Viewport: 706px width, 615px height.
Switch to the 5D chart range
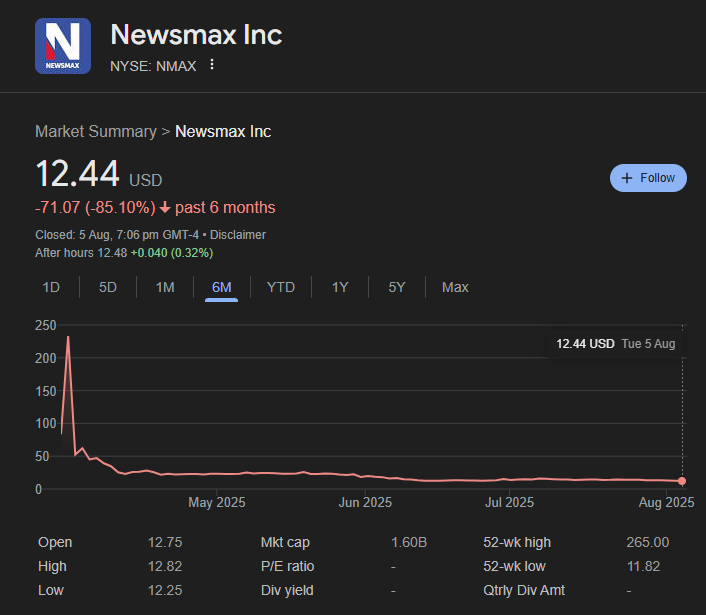[108, 287]
